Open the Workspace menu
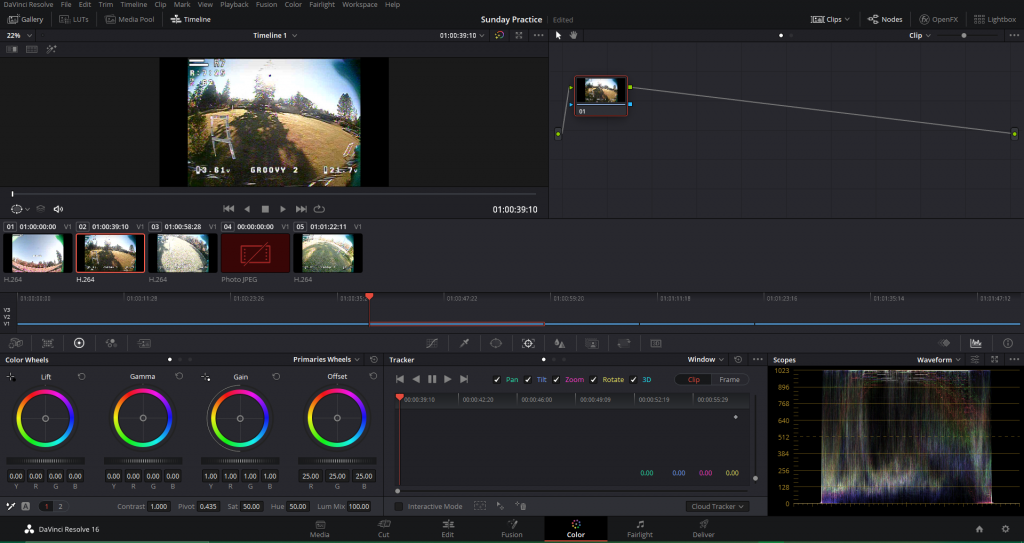 (359, 5)
